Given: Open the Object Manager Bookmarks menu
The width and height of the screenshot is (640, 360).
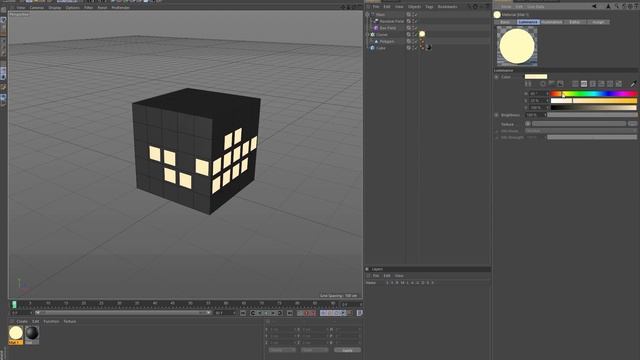Looking at the screenshot, I should [x=447, y=7].
